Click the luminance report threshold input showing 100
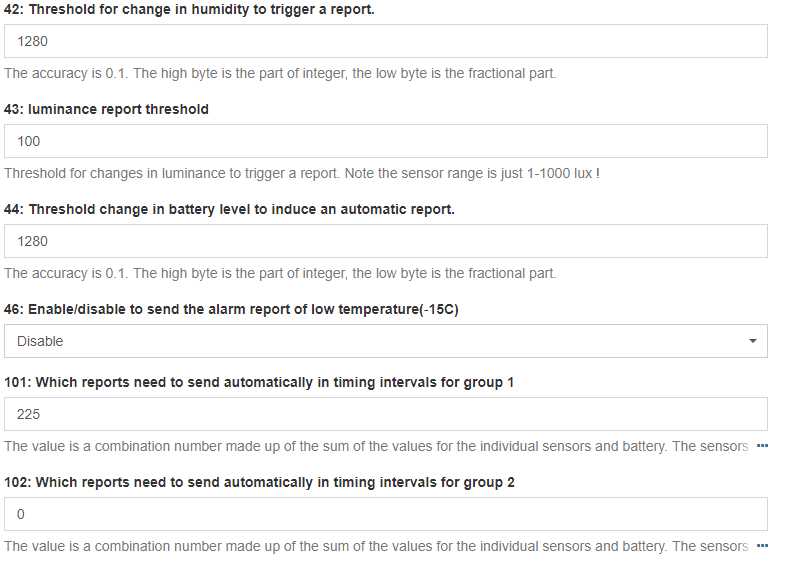 coord(385,141)
